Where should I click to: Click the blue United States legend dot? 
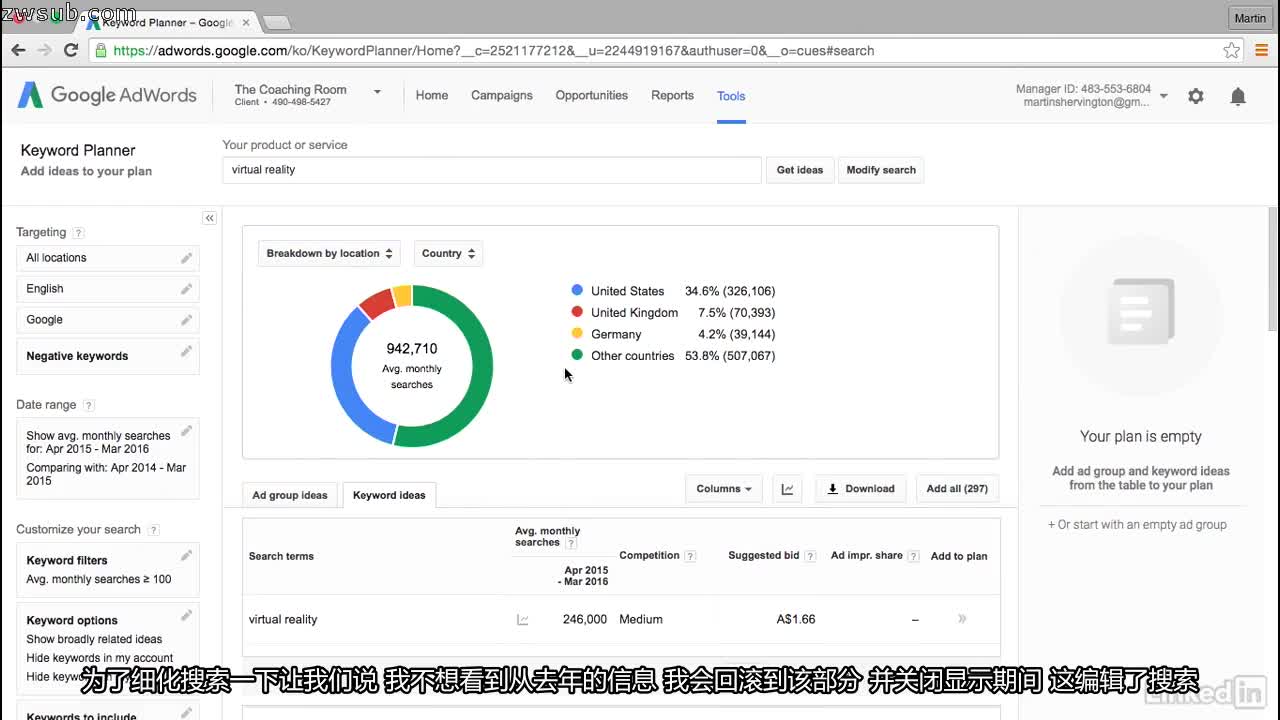point(577,290)
